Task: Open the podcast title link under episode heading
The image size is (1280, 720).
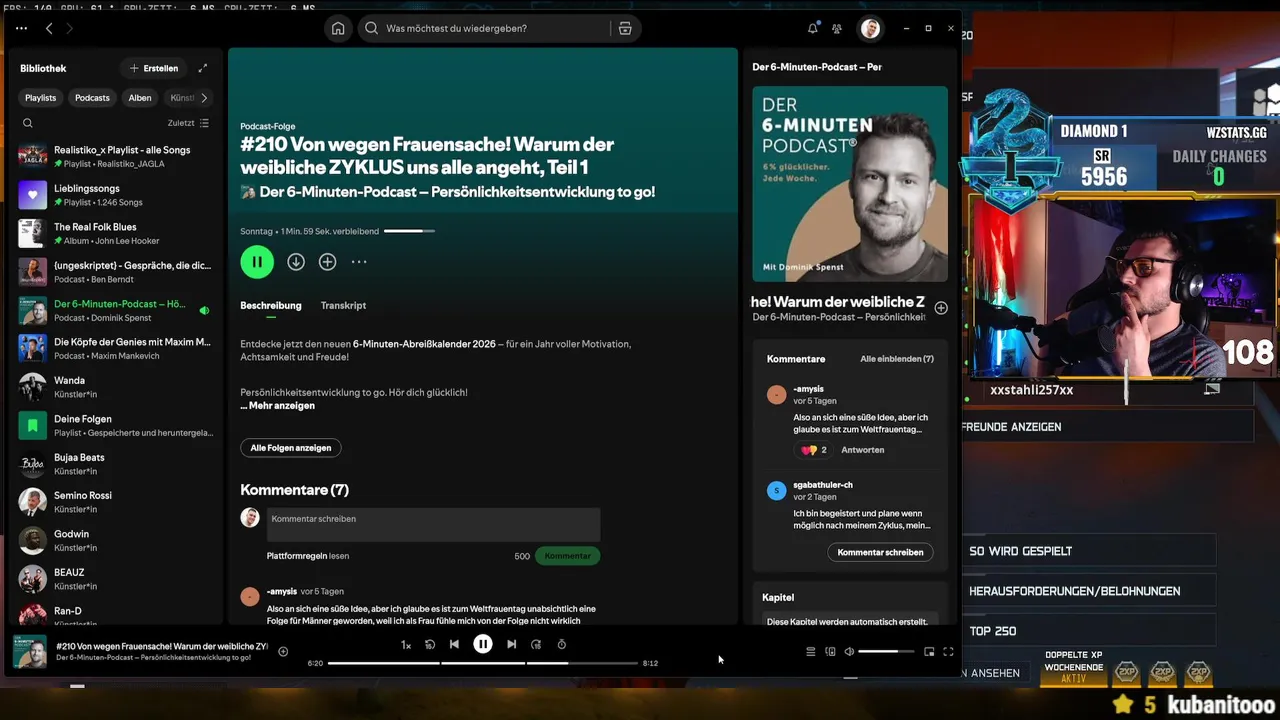Action: (x=457, y=192)
